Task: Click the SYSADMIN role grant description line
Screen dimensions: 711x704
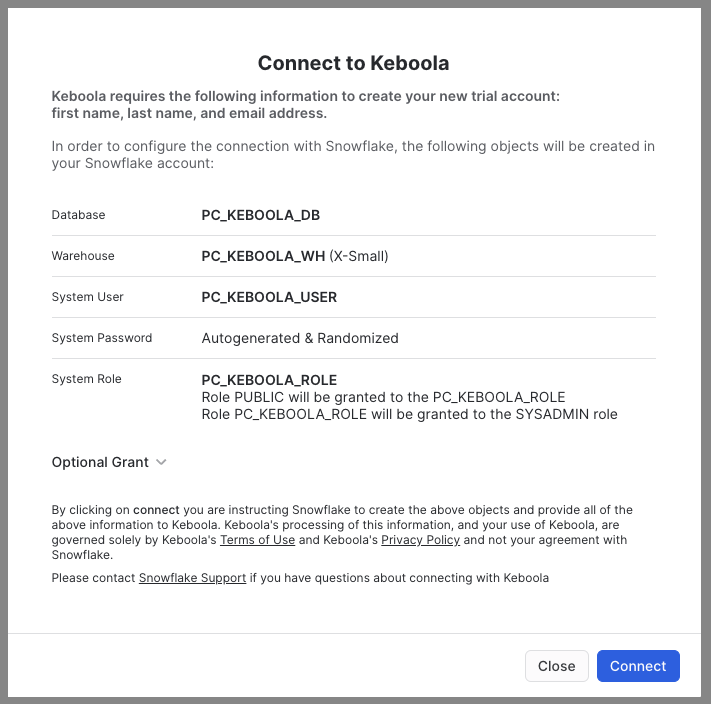Action: (x=409, y=414)
